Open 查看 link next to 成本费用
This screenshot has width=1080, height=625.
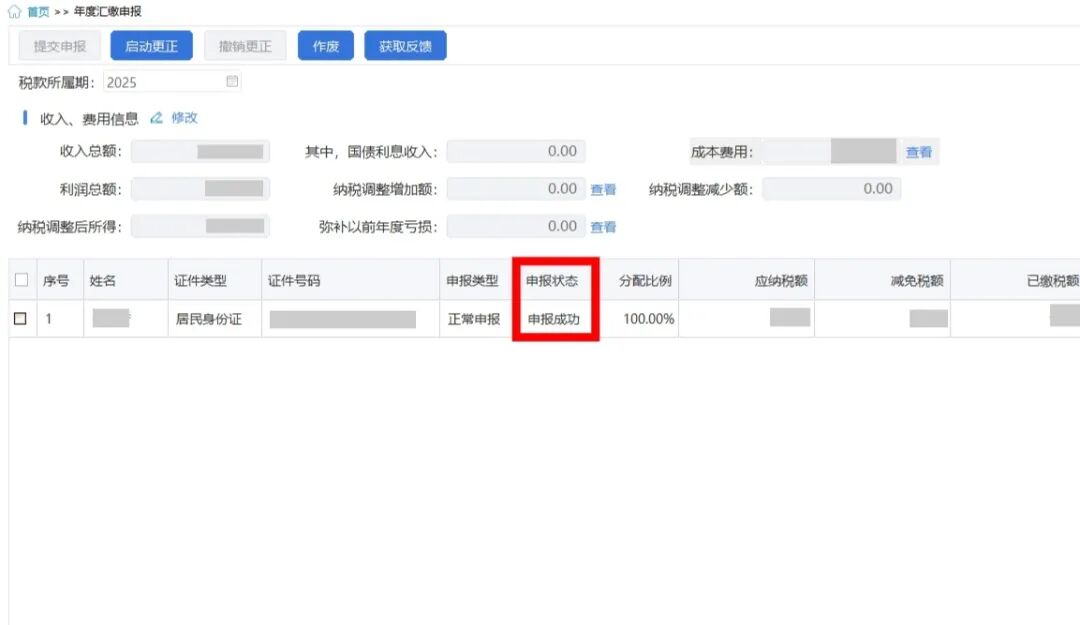(919, 152)
